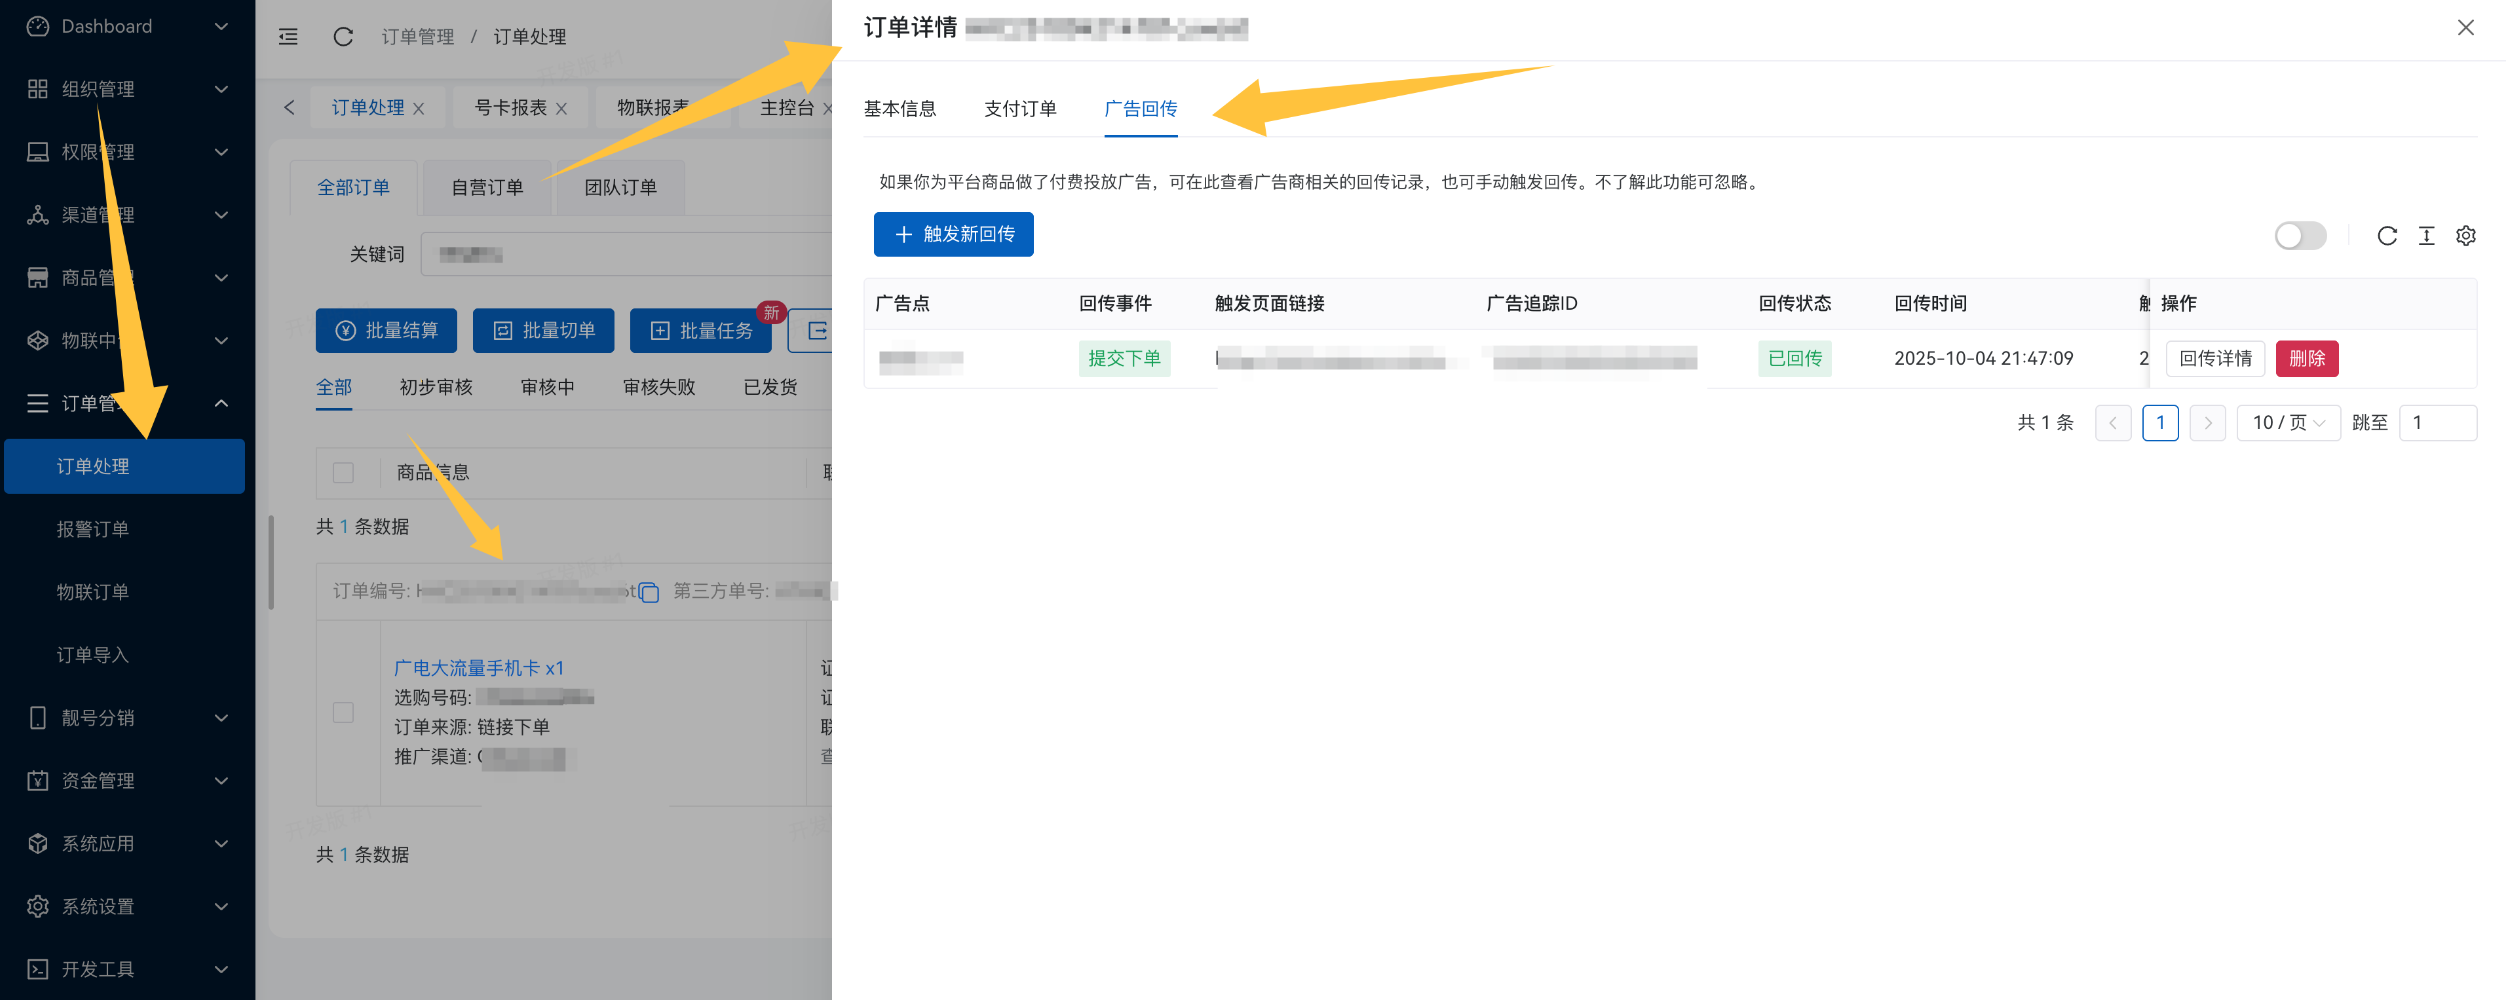This screenshot has height=1000, width=2506.
Task: Click the 靓号分销 icon in the sidebar
Action: (x=37, y=717)
